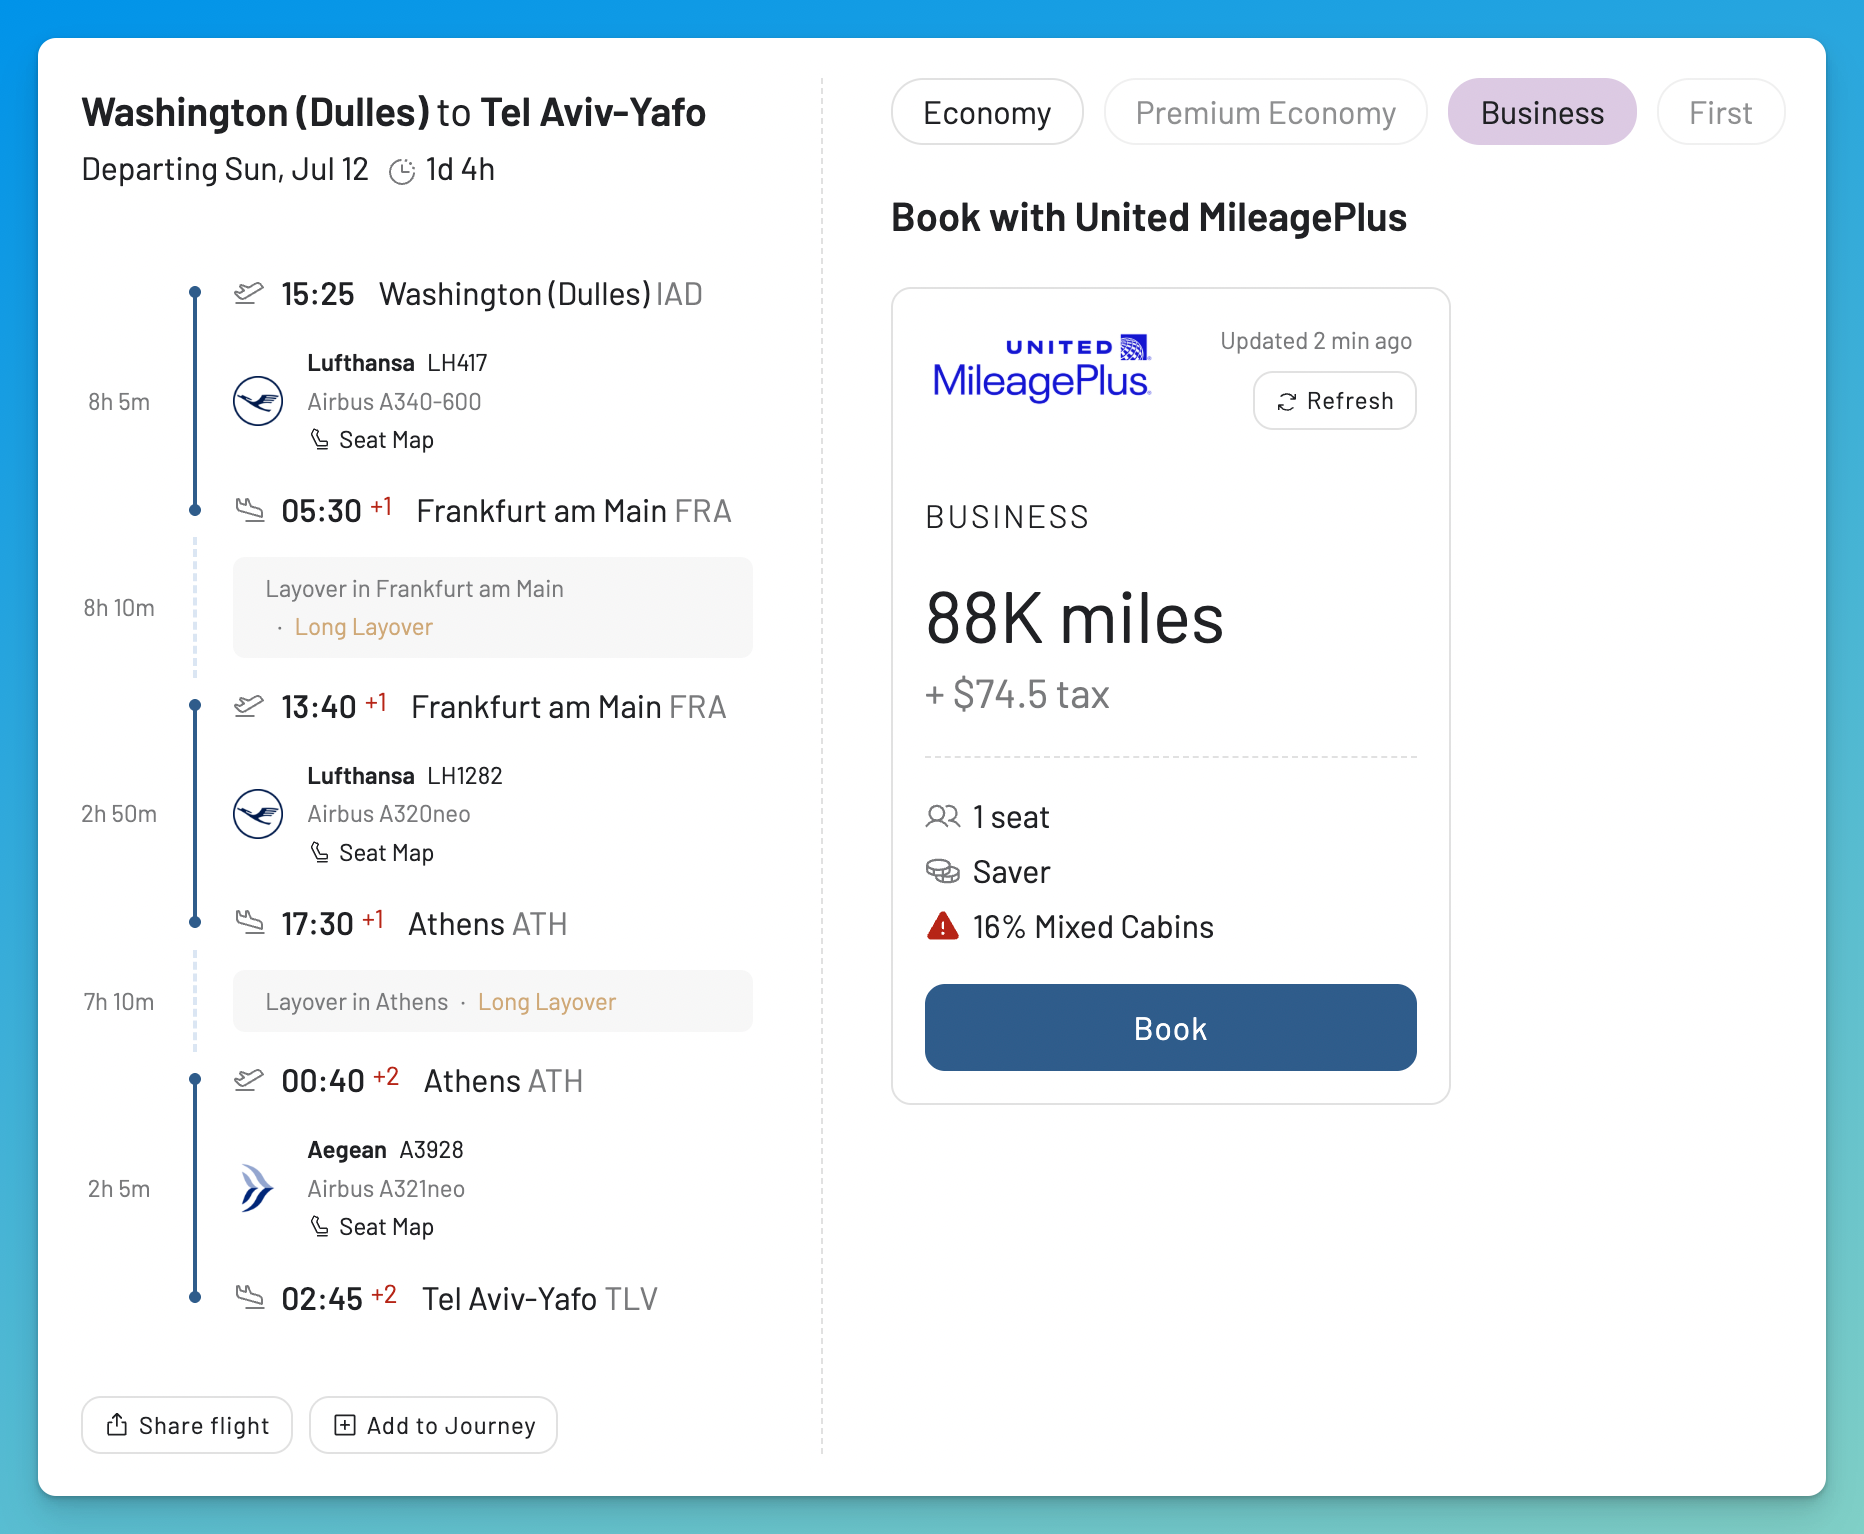Click the red Mixed Cabins warning icon
This screenshot has width=1864, height=1534.
tap(942, 926)
